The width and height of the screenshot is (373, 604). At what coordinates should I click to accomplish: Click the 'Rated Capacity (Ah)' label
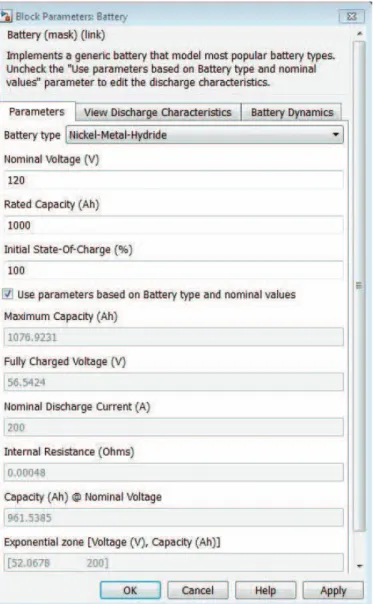coord(51,204)
